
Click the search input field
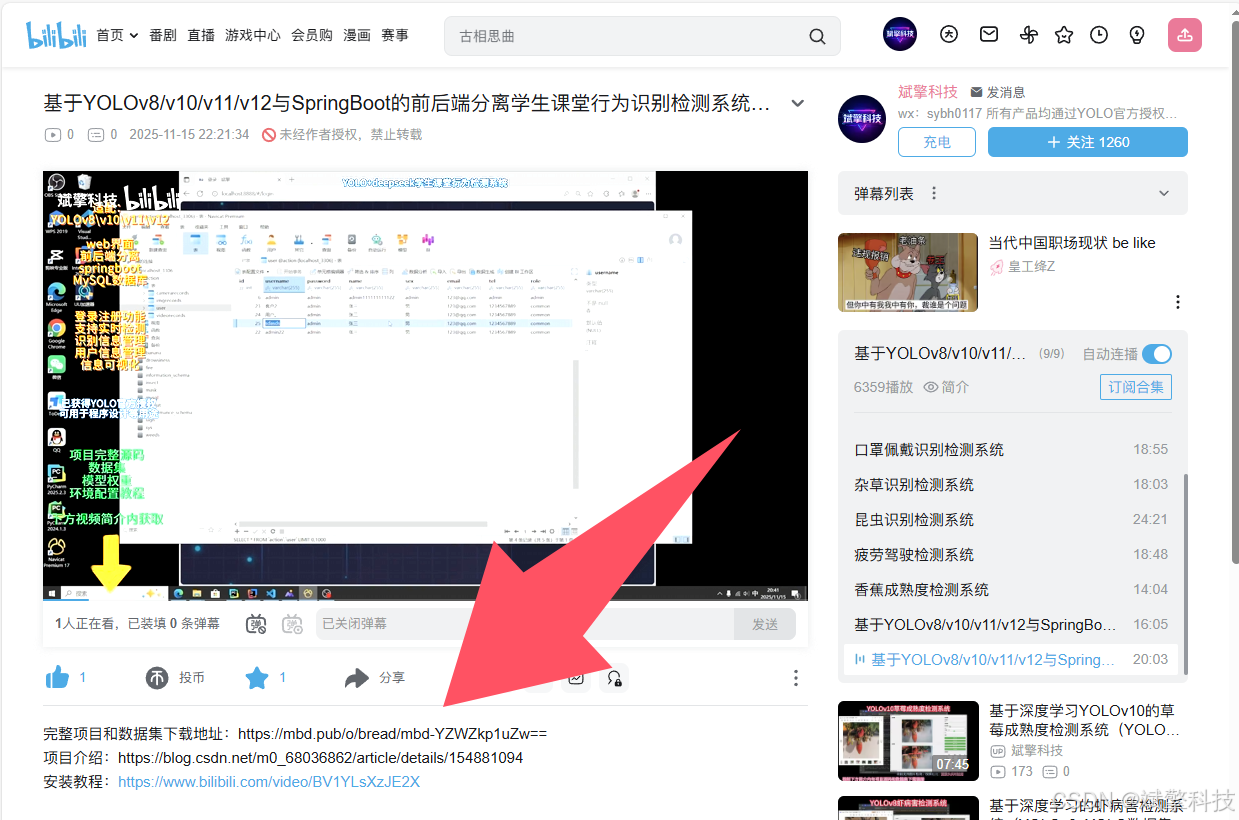pyautogui.click(x=627, y=36)
